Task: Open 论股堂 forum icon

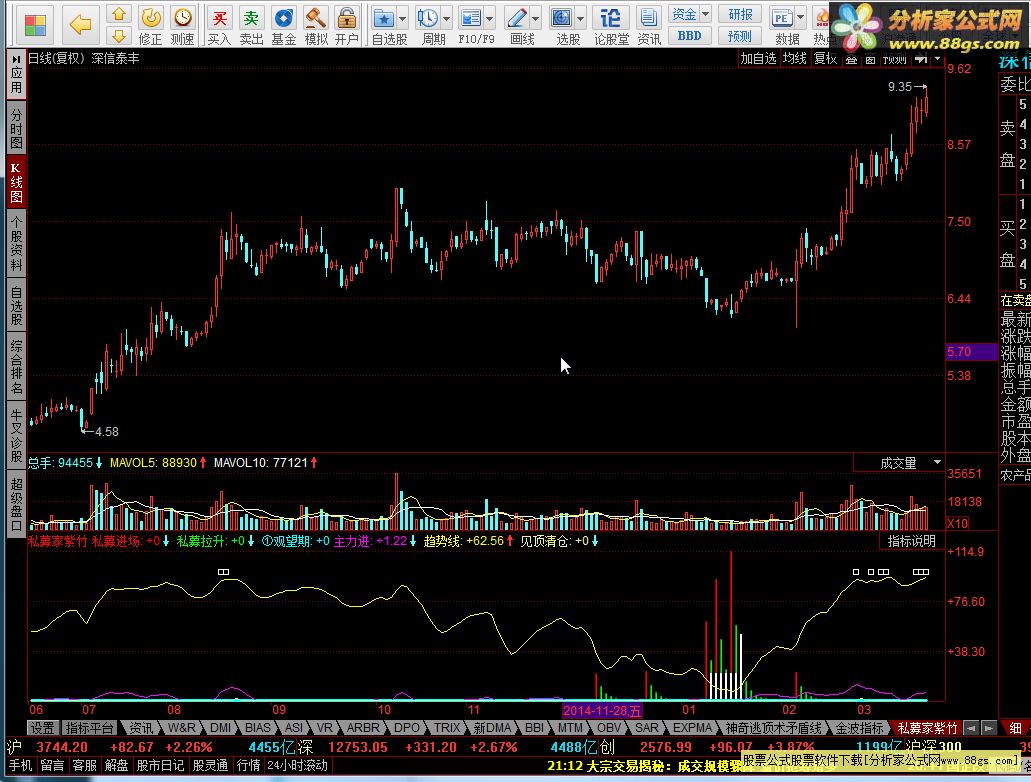Action: click(x=611, y=25)
